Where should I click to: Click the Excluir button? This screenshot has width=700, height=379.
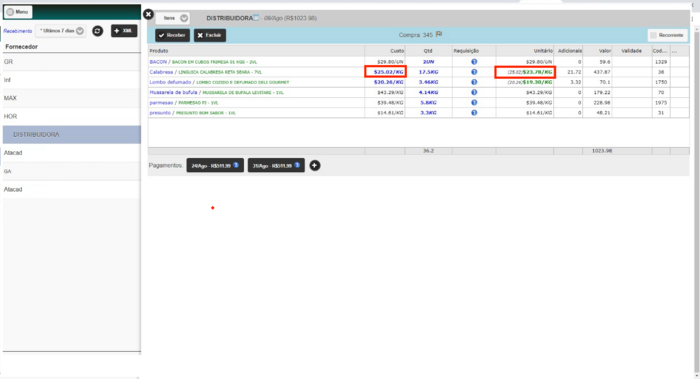[x=210, y=35]
